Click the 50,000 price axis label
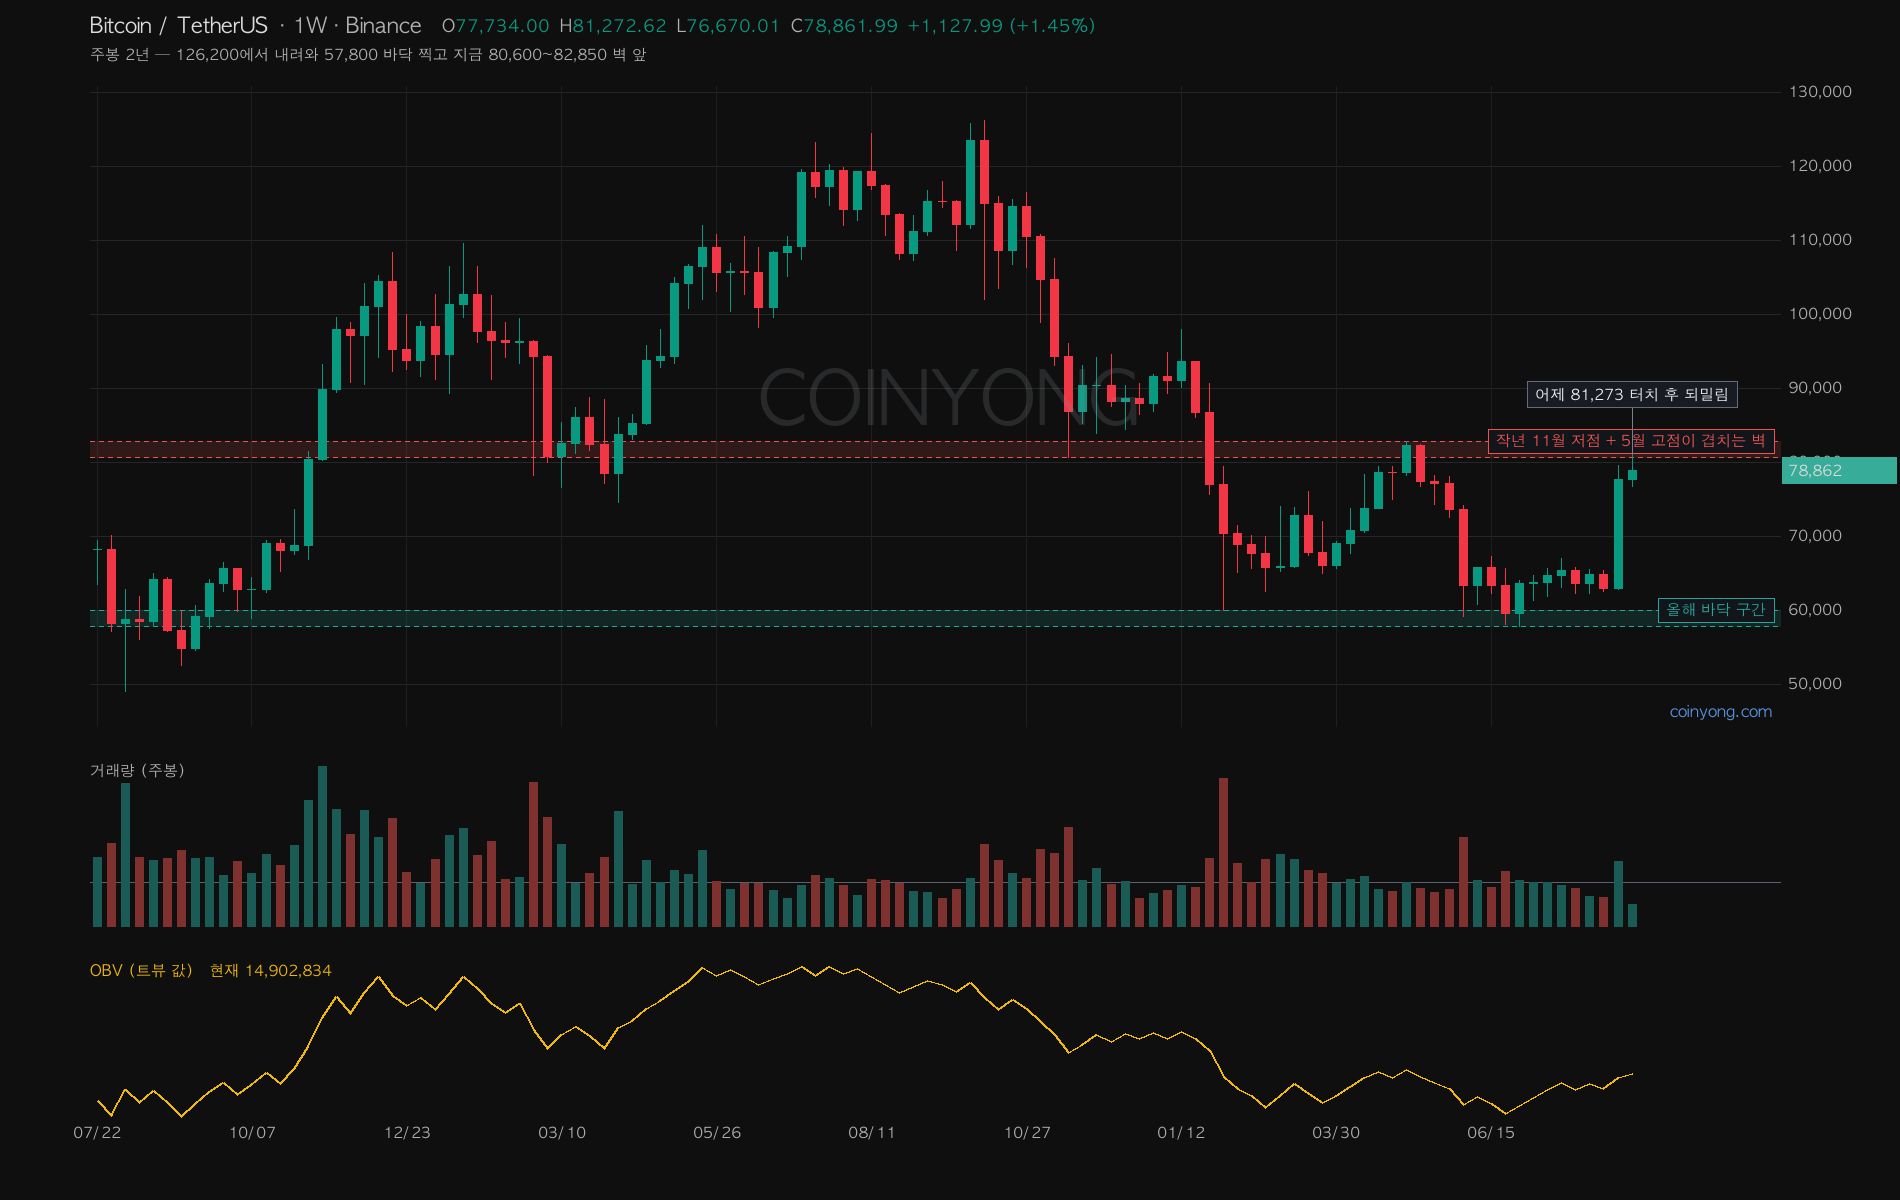 coord(1815,683)
